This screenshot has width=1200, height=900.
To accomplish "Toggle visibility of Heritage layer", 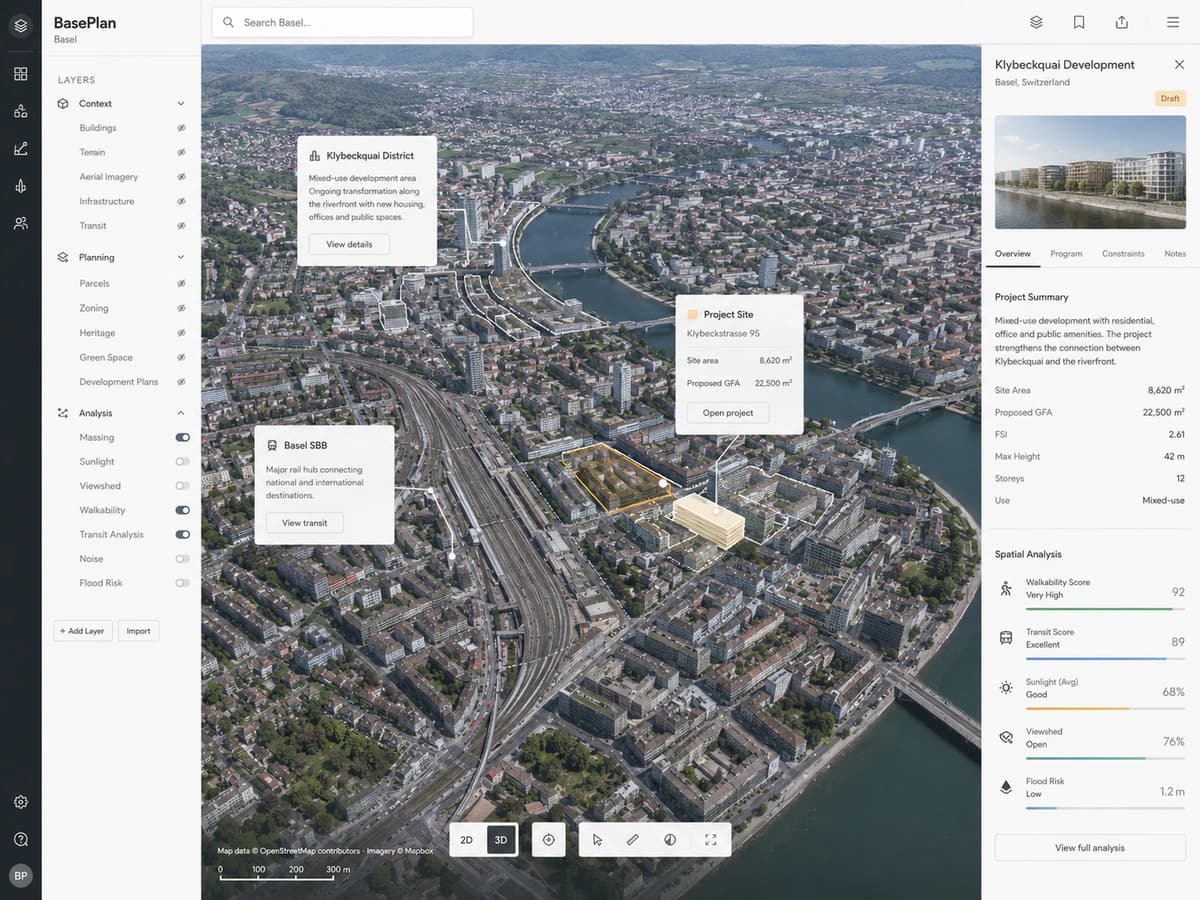I will pos(182,333).
